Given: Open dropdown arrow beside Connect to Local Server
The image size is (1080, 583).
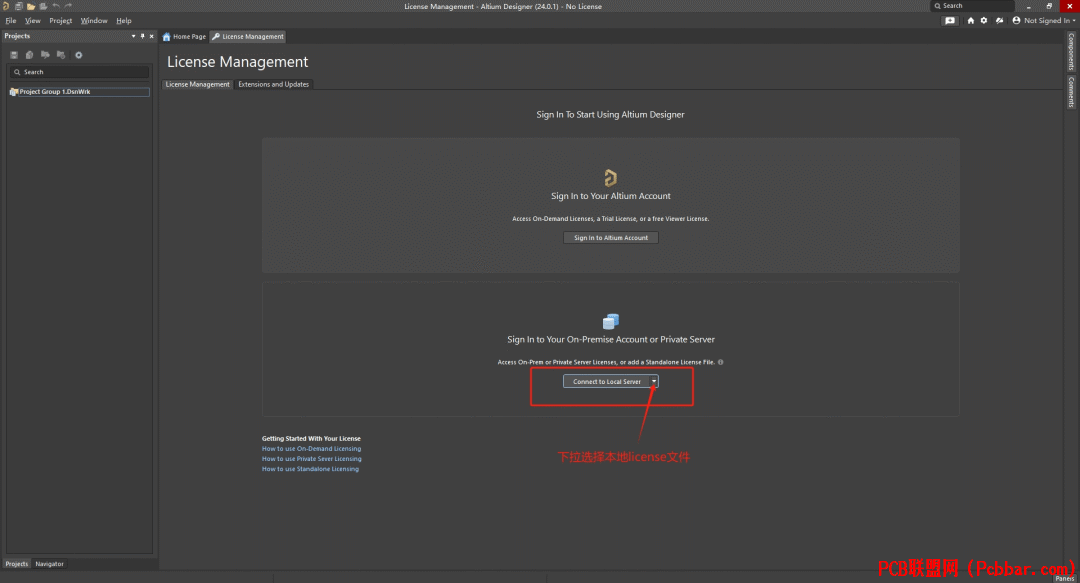Looking at the screenshot, I should pyautogui.click(x=654, y=381).
